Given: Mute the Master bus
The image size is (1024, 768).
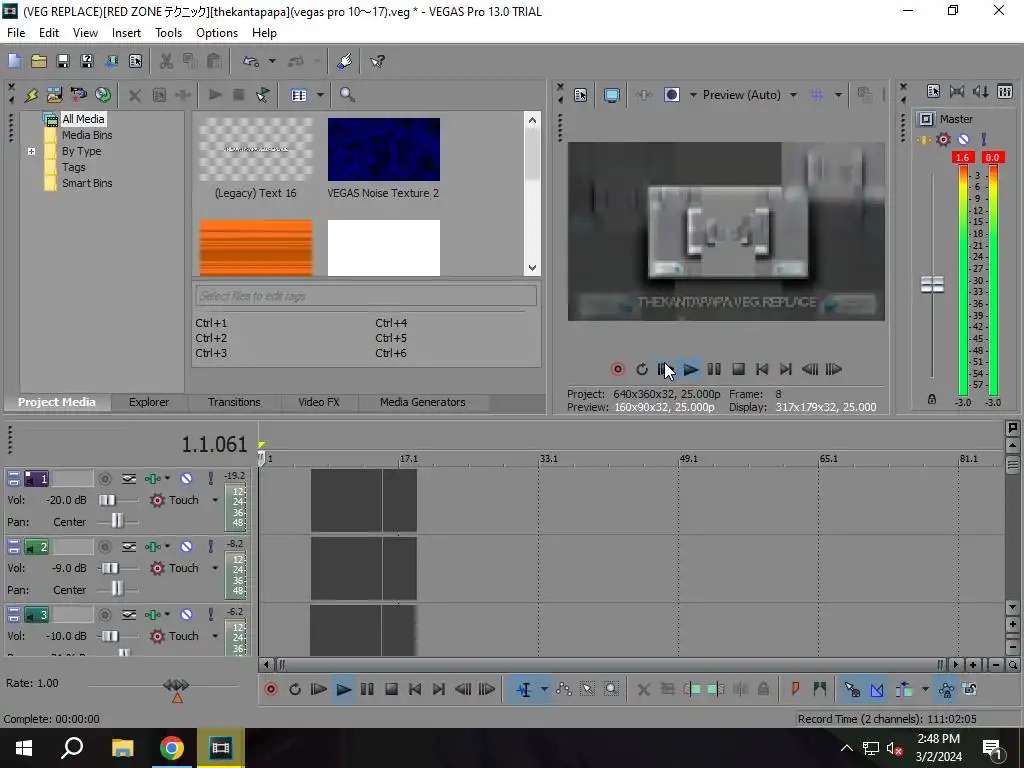Looking at the screenshot, I should click(x=963, y=139).
